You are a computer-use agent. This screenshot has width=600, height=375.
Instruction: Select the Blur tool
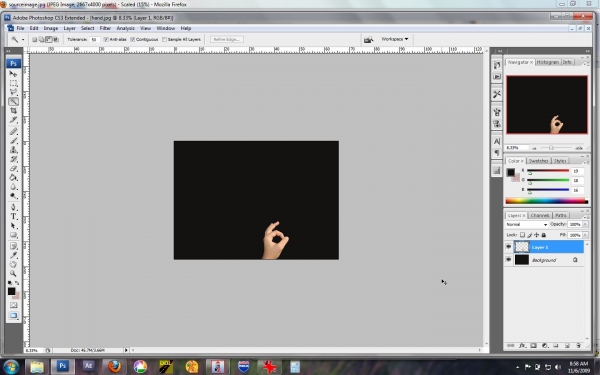pyautogui.click(x=13, y=187)
